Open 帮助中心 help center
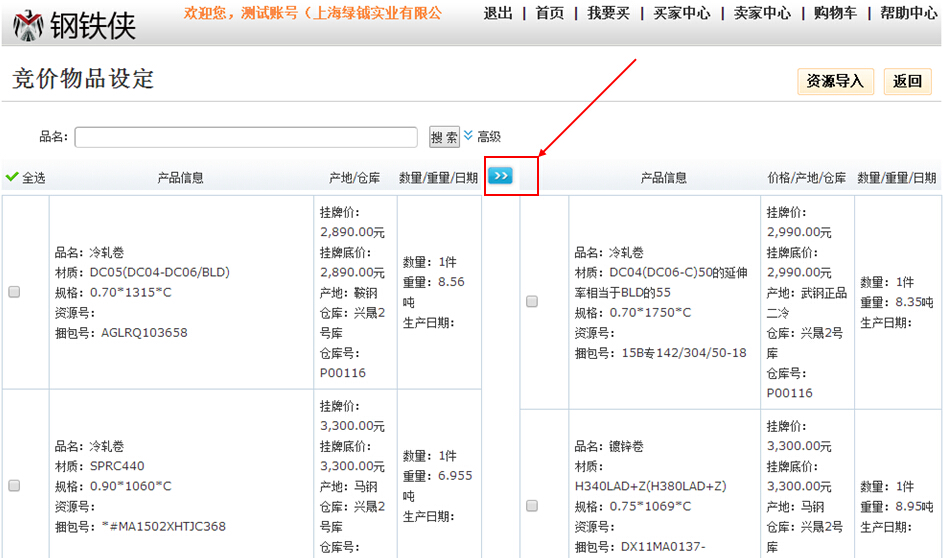This screenshot has height=558, width=943. tap(908, 13)
